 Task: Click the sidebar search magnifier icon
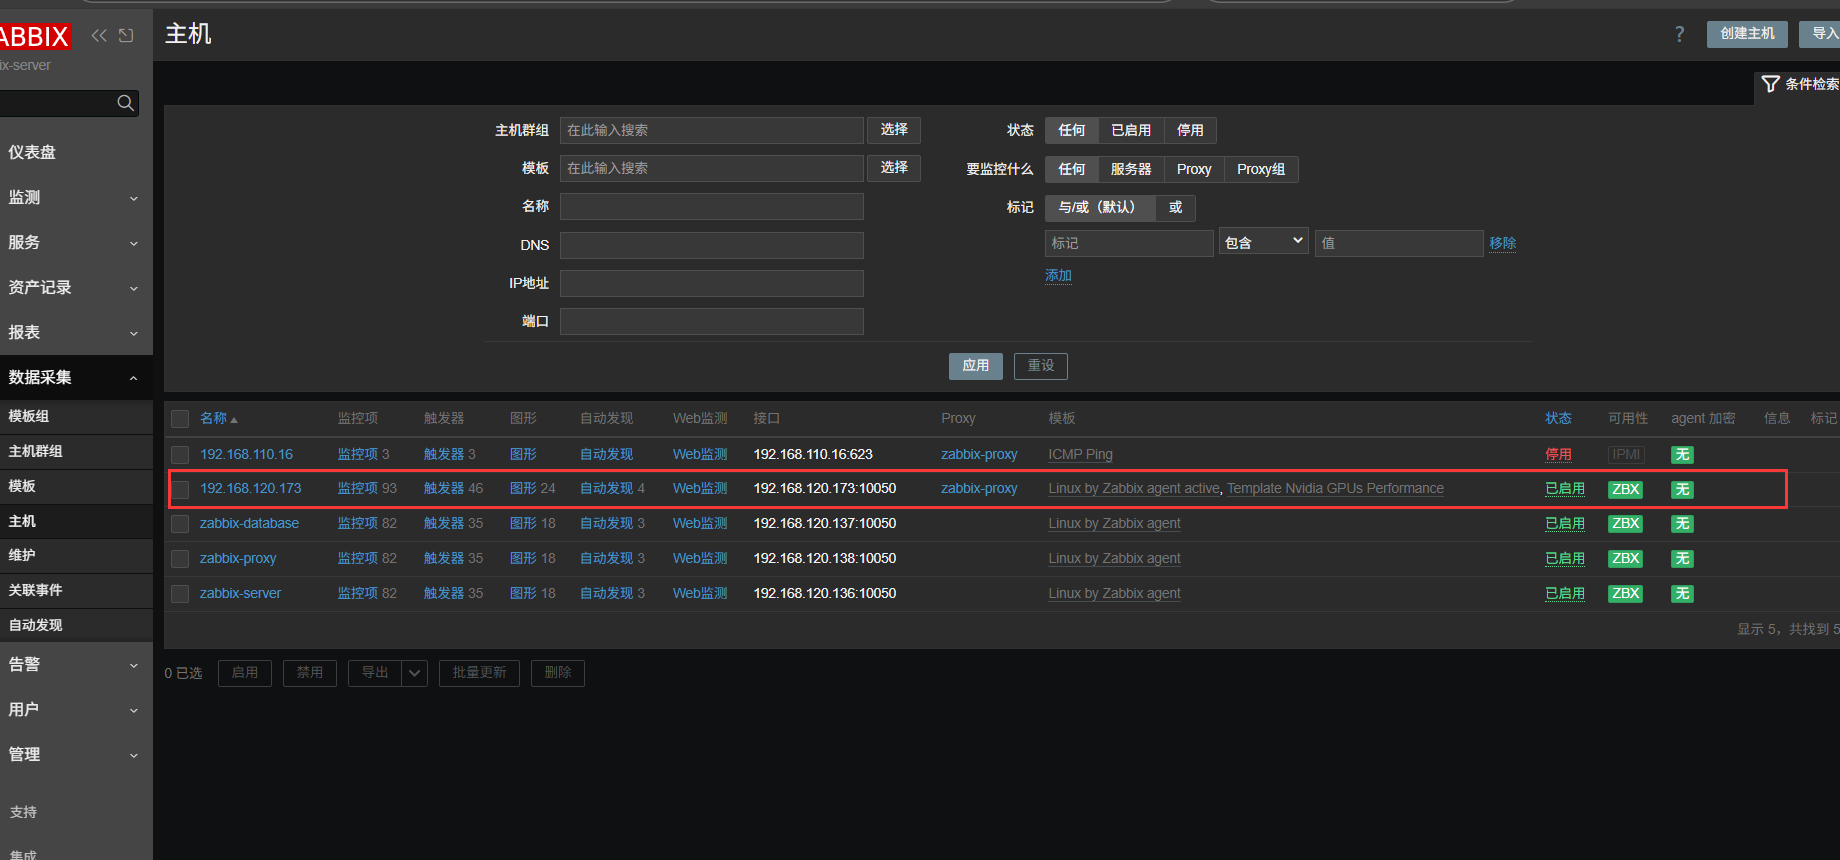pos(125,103)
